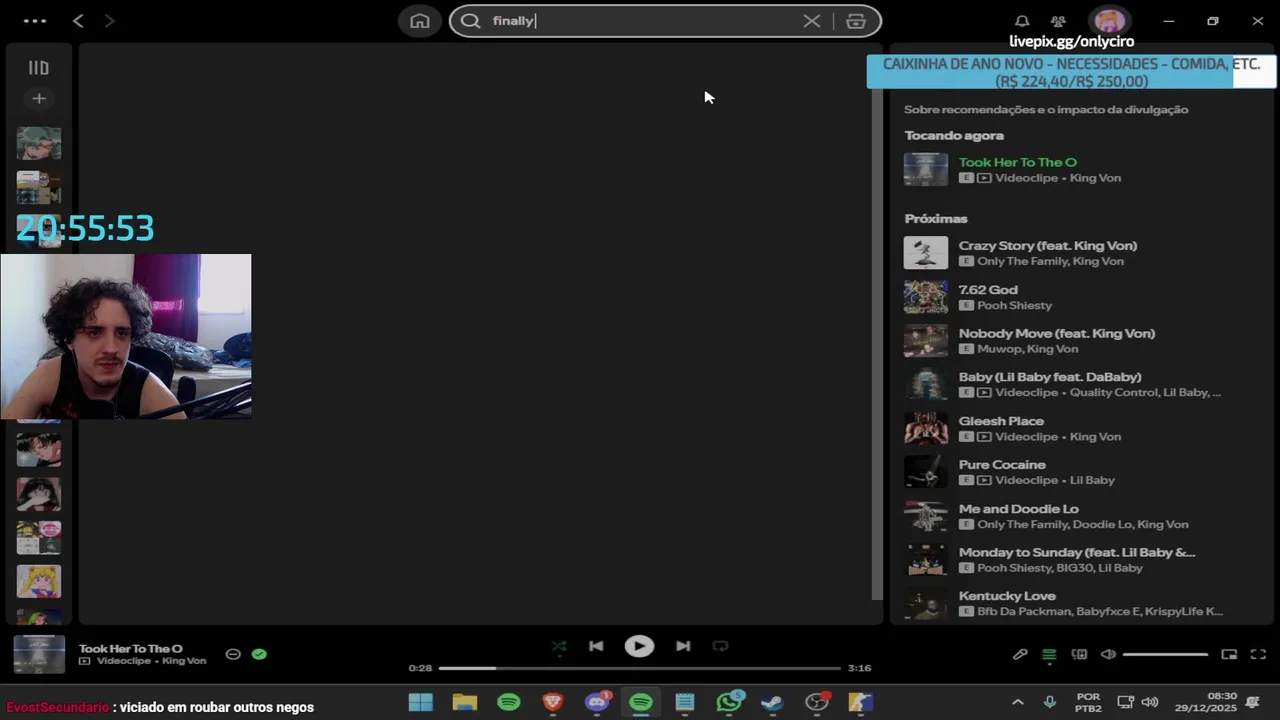Image resolution: width=1280 pixels, height=720 pixels.
Task: Go forward with the right arrow
Action: [109, 21]
